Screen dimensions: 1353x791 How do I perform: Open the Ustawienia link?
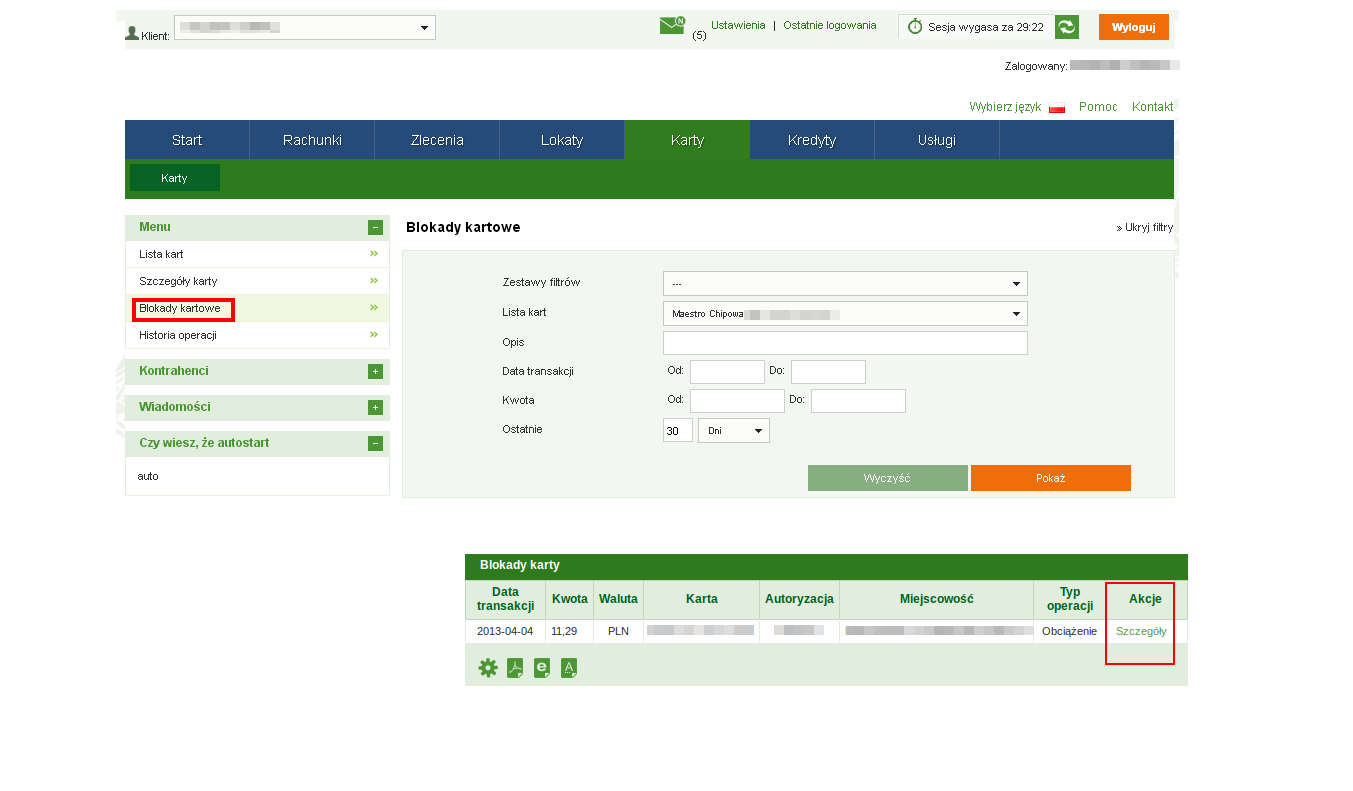point(738,25)
